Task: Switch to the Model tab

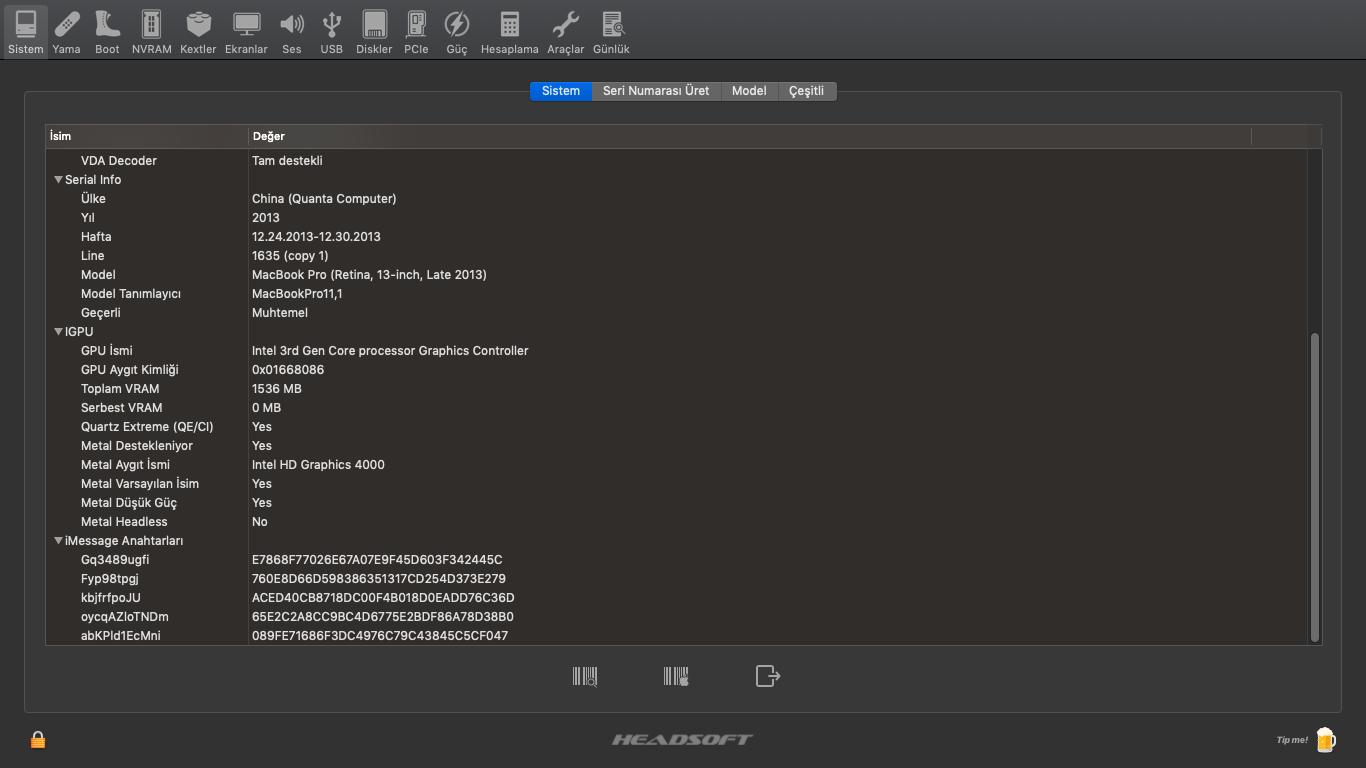Action: click(x=748, y=91)
